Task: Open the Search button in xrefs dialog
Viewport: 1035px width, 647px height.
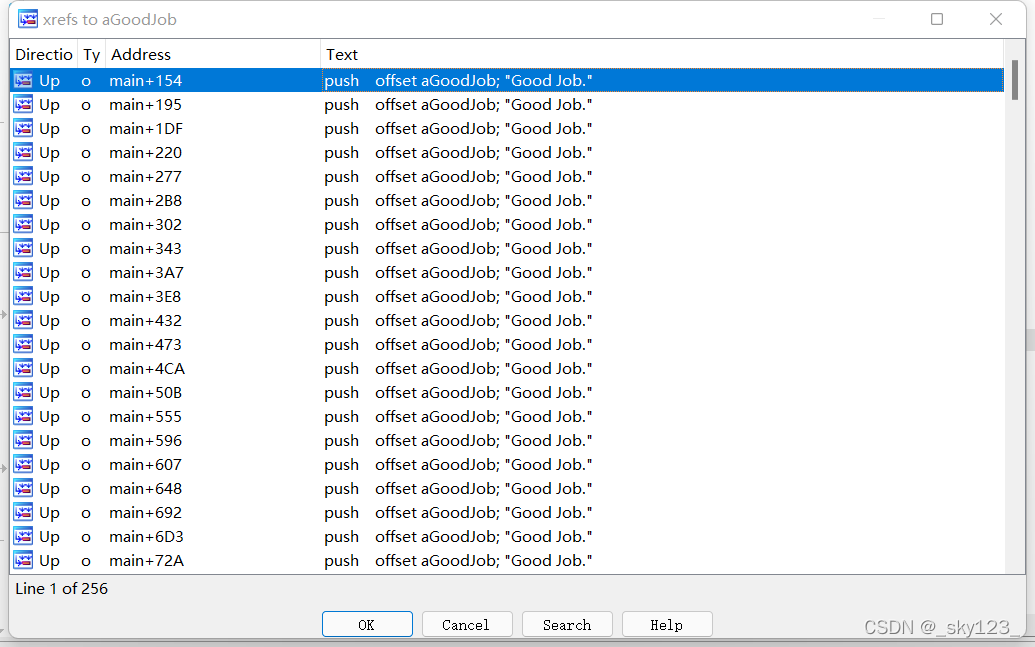Action: pyautogui.click(x=567, y=625)
